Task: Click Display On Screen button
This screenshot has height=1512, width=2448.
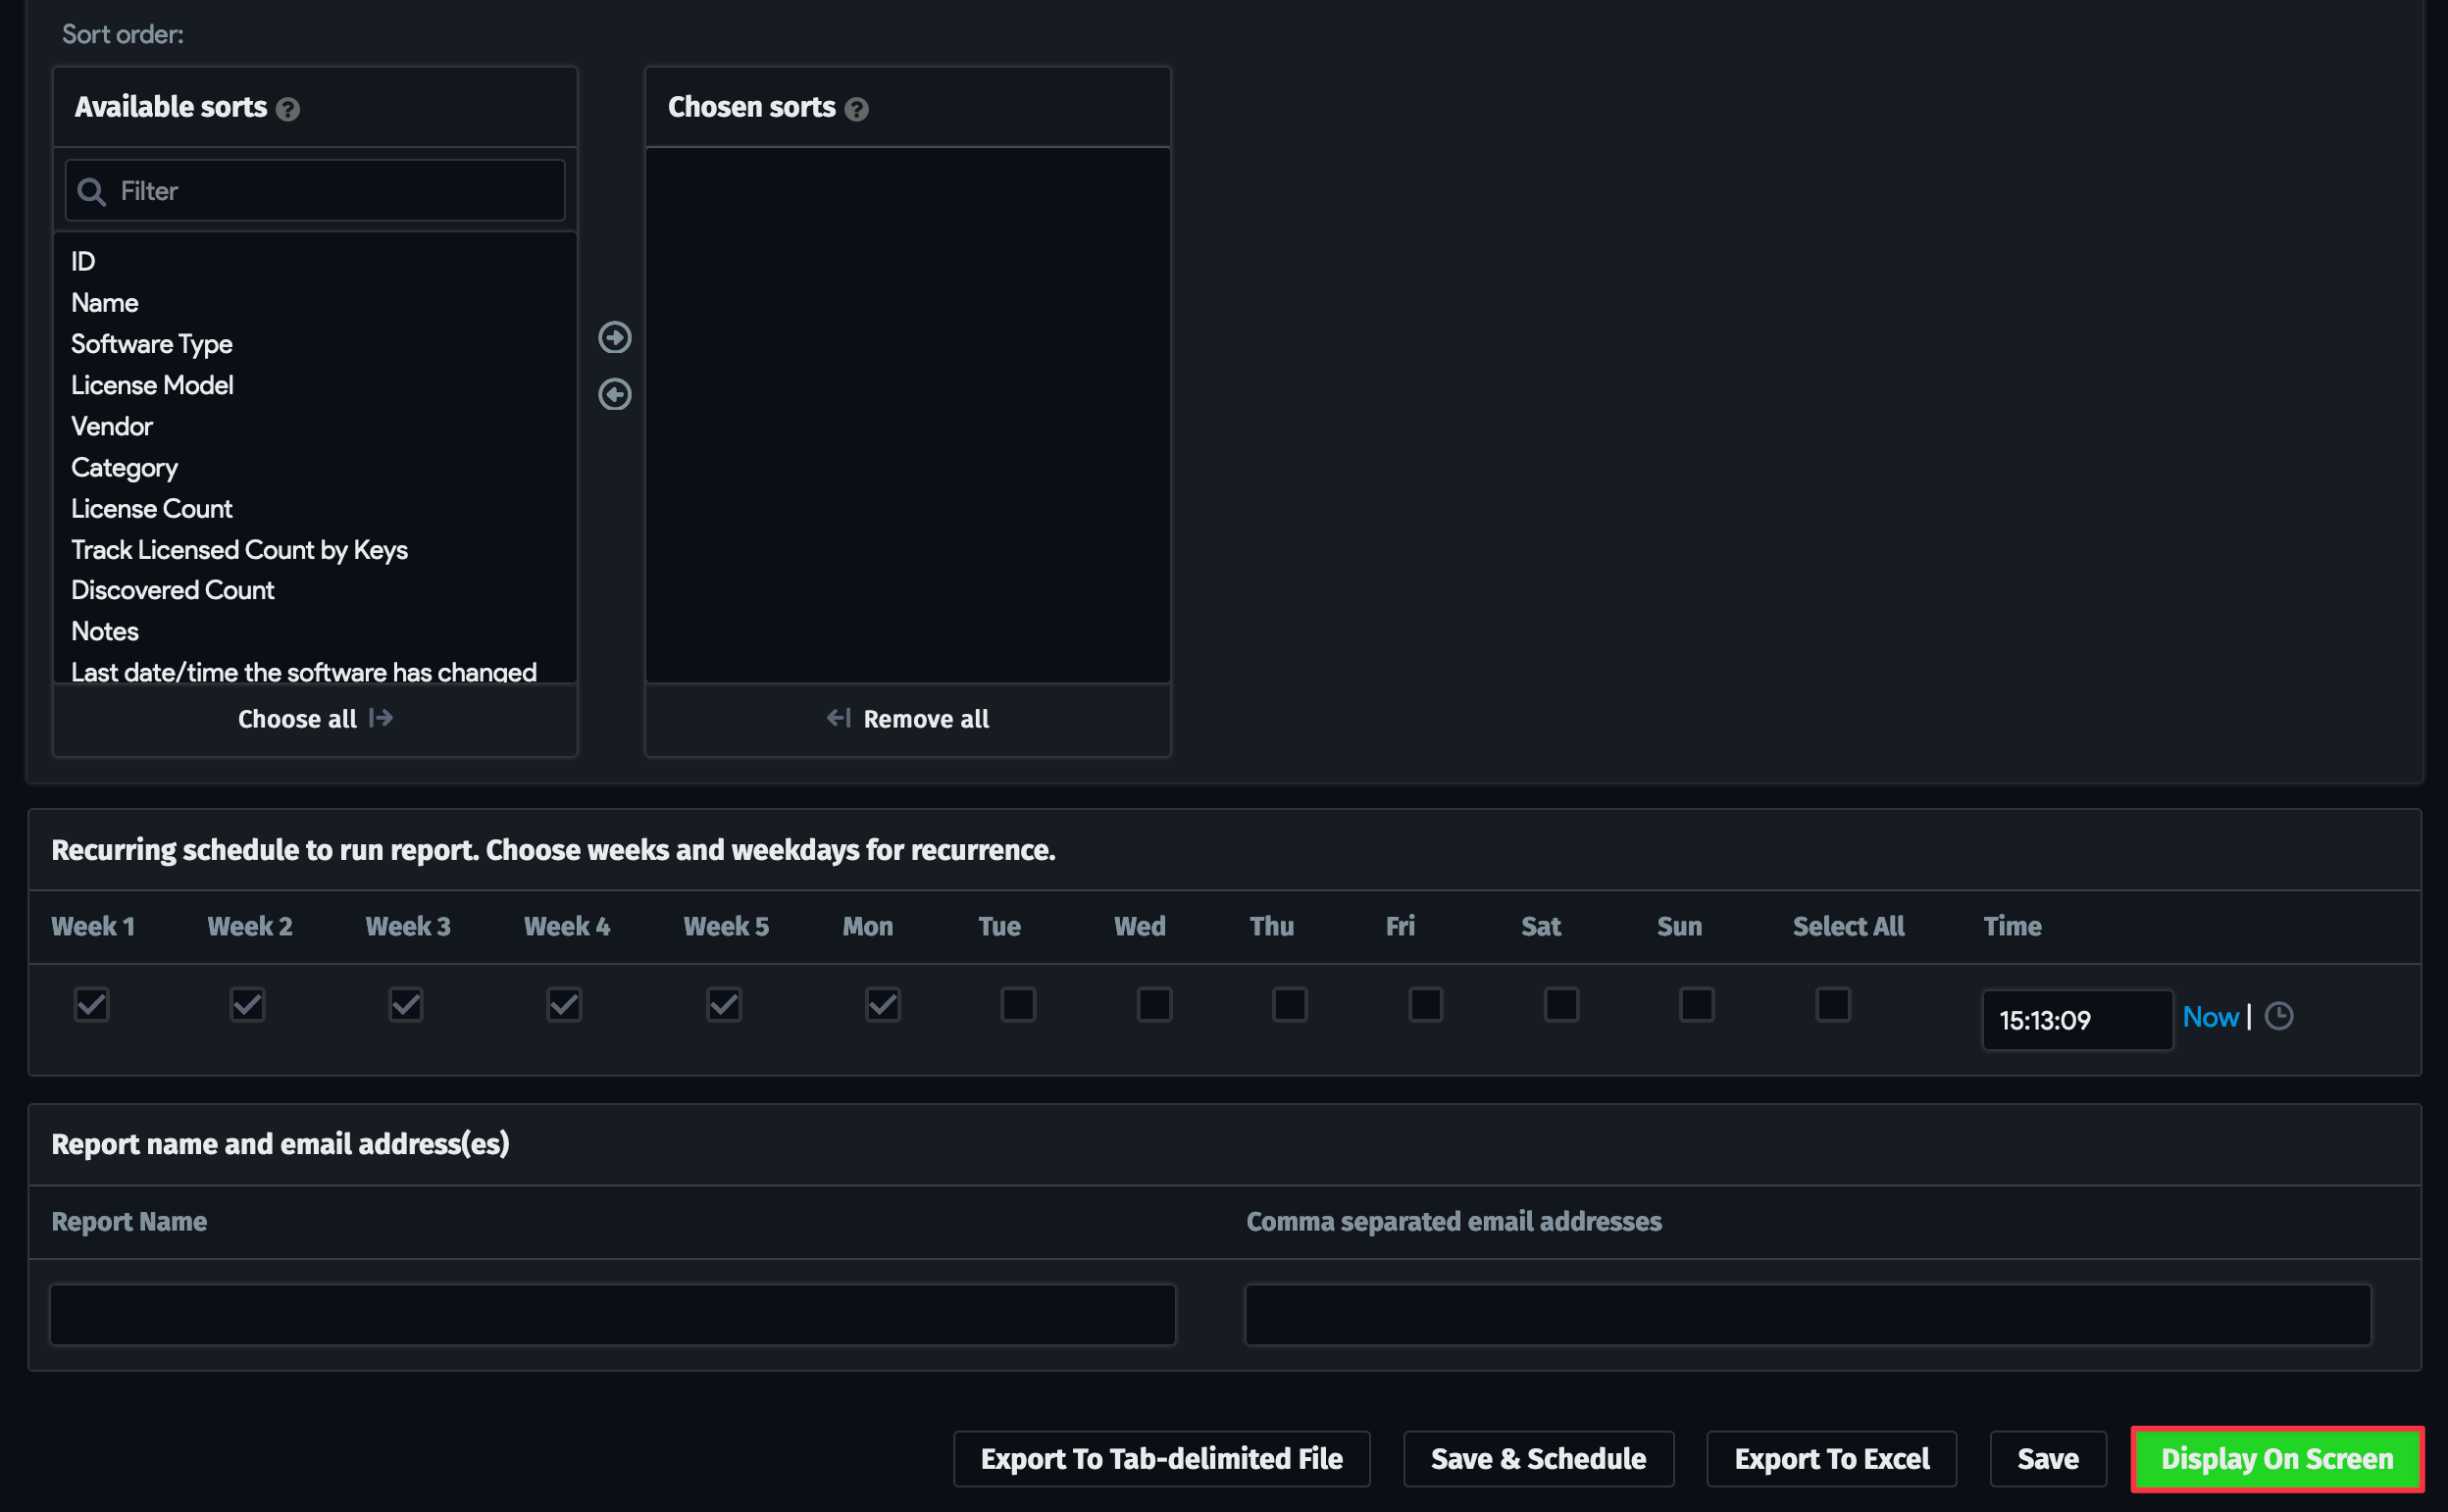Action: (2277, 1459)
